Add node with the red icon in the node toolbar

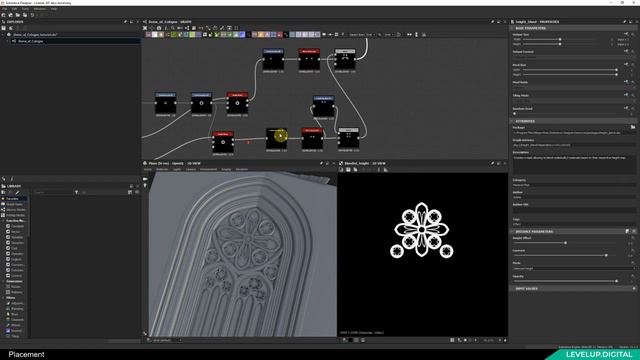click(280, 35)
